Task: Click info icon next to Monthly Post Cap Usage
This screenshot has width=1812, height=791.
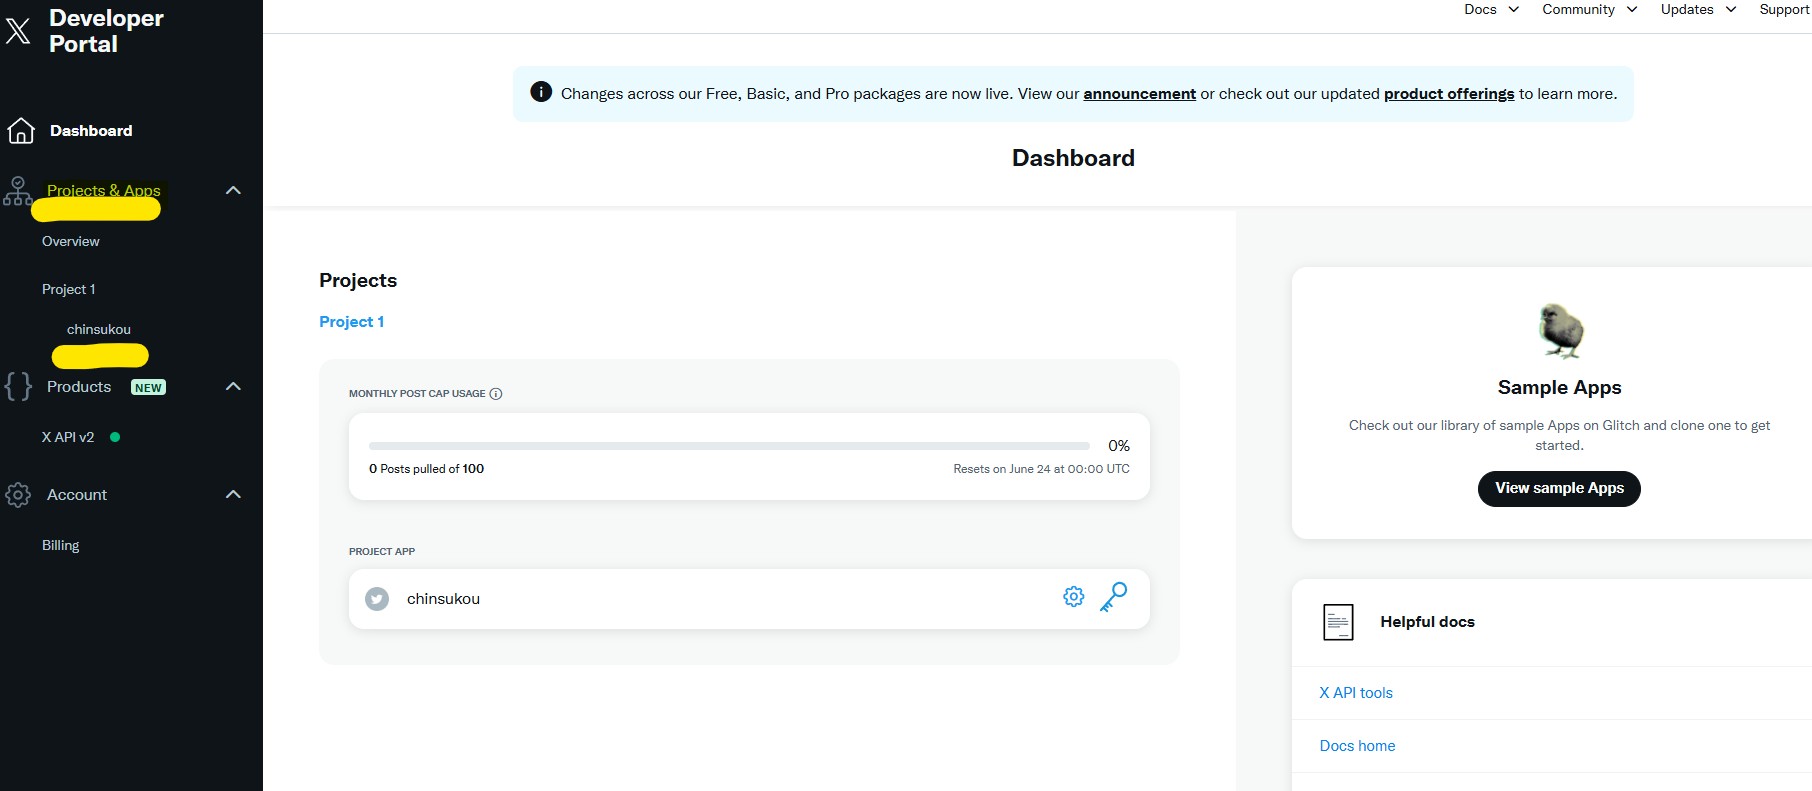Action: [x=496, y=394]
